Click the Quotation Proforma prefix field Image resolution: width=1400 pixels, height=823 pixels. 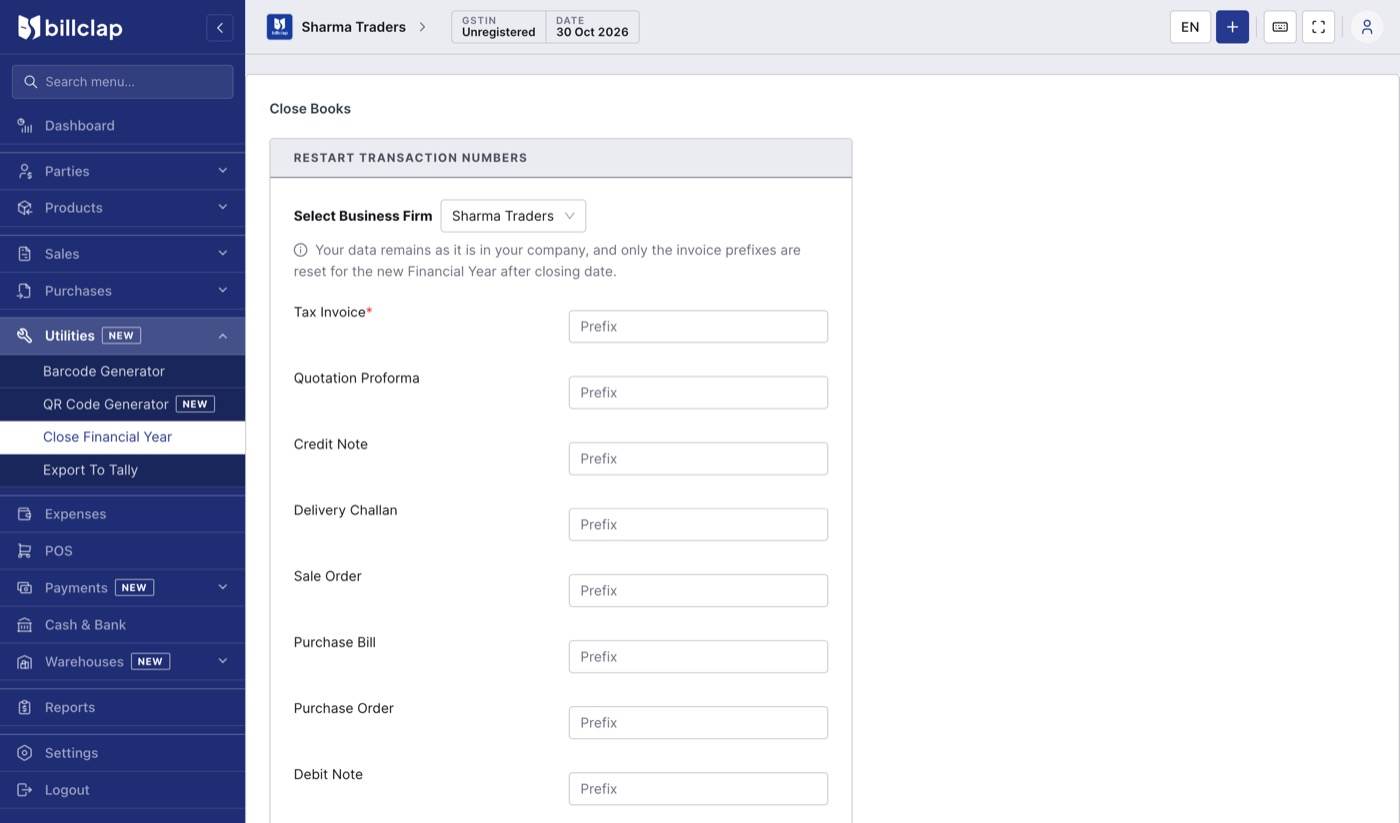[698, 392]
